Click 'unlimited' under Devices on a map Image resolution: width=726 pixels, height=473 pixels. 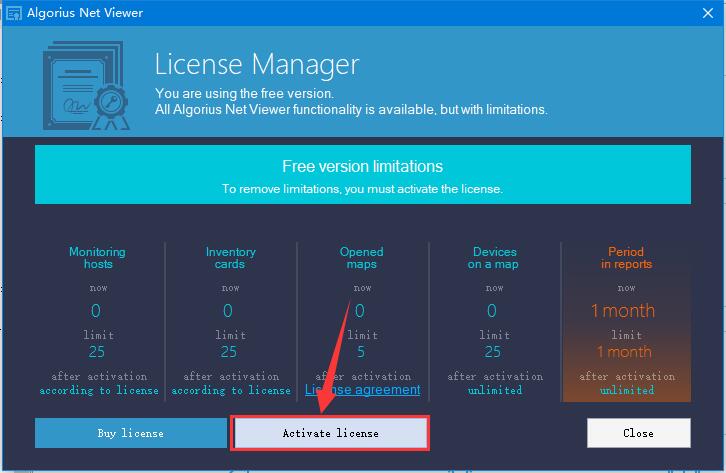point(495,390)
